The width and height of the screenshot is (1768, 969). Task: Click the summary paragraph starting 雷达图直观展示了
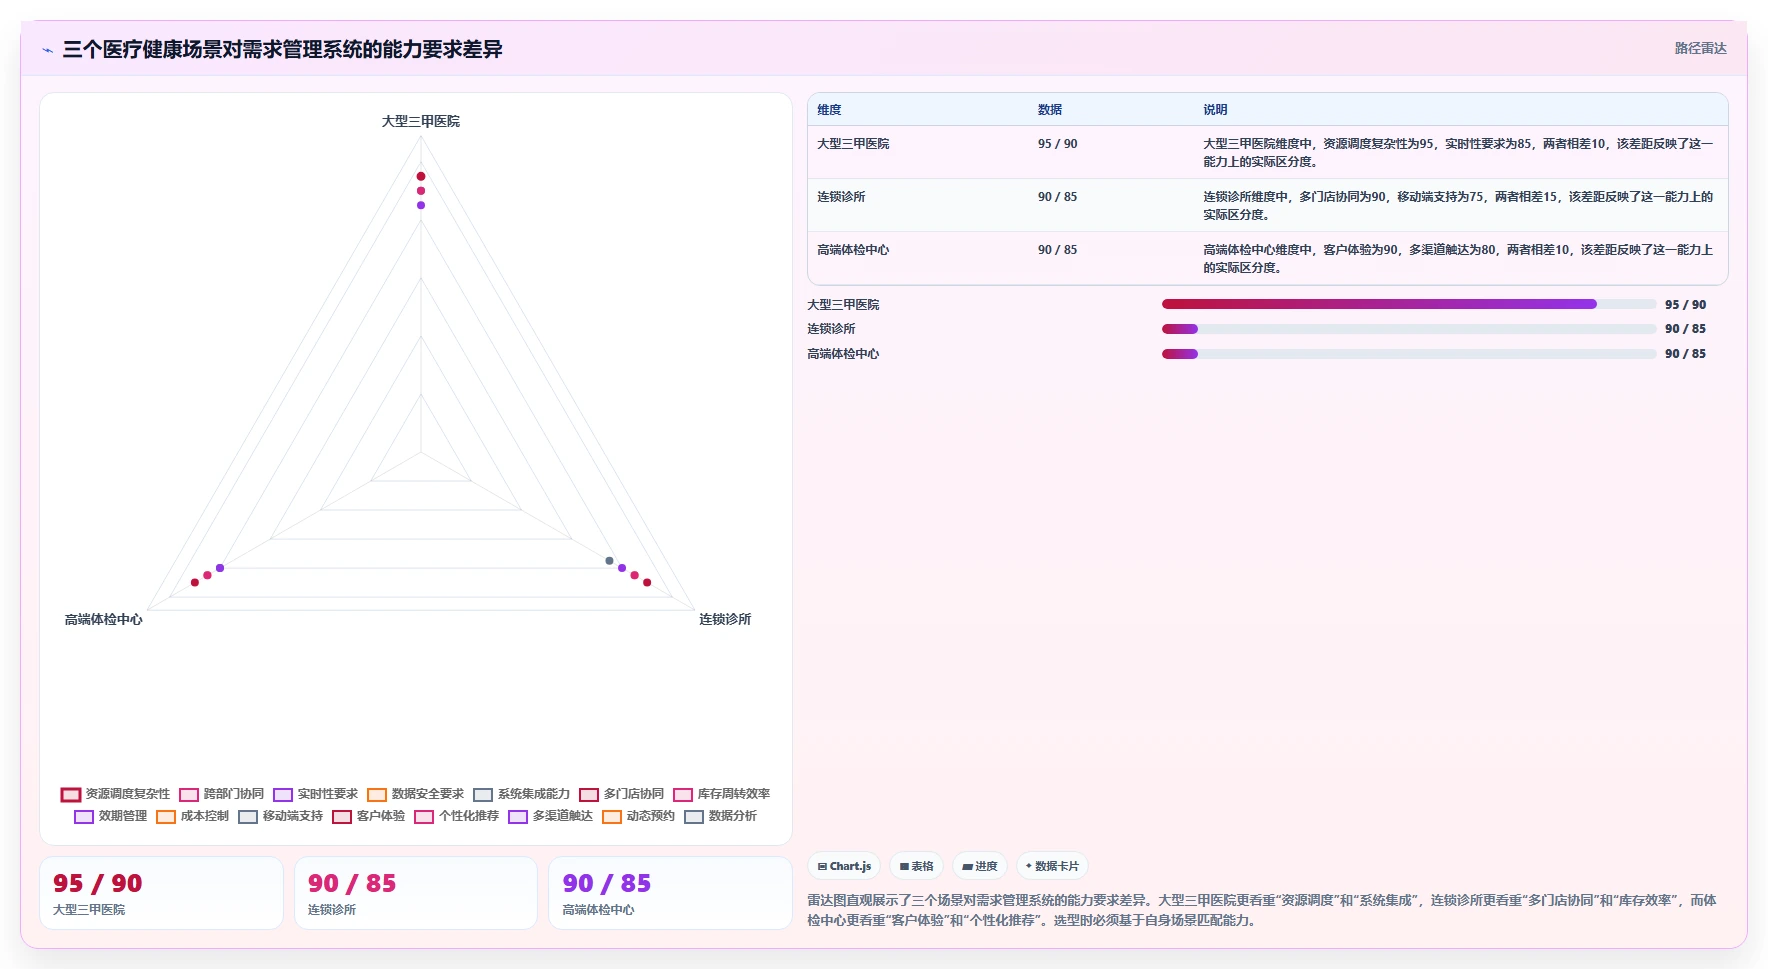pyautogui.click(x=1262, y=910)
